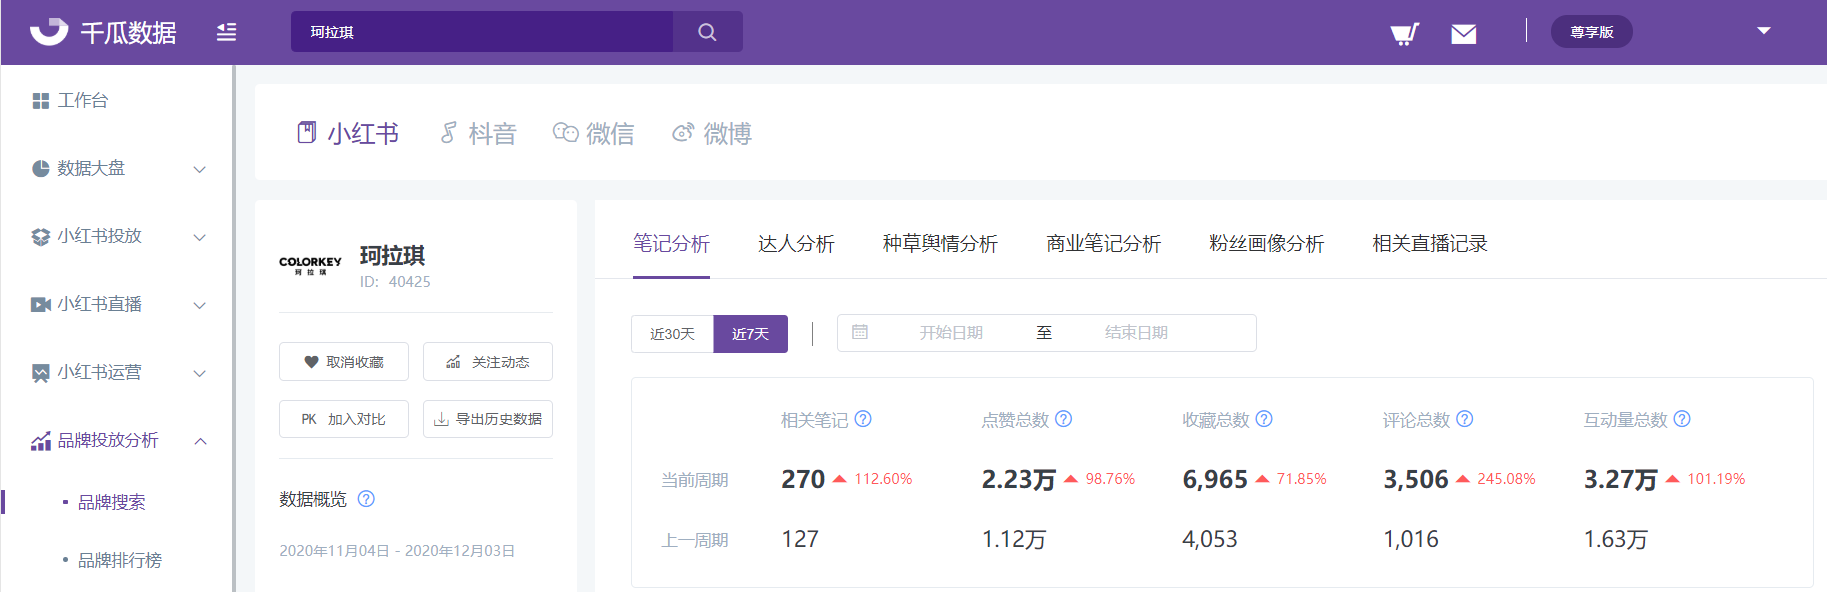Click the brand name 珂拉琪 heading

click(392, 256)
